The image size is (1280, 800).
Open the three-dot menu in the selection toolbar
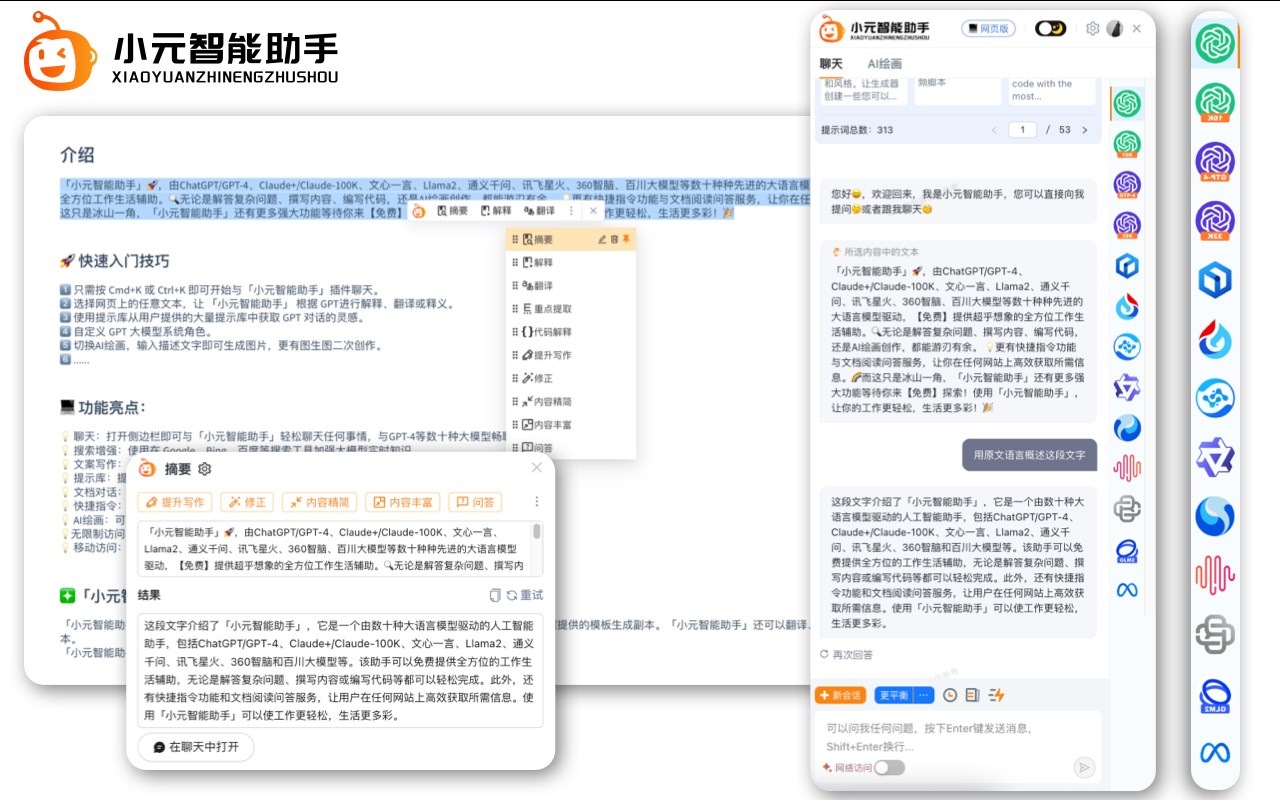[572, 211]
